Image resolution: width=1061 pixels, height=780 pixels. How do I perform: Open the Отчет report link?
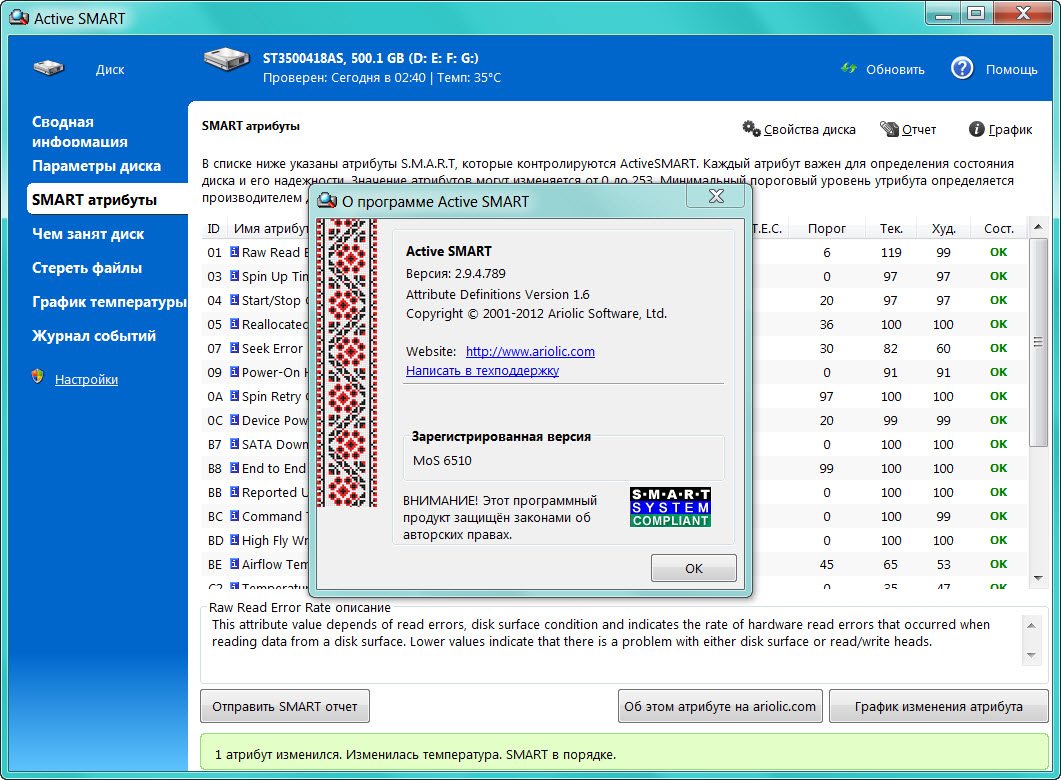919,129
